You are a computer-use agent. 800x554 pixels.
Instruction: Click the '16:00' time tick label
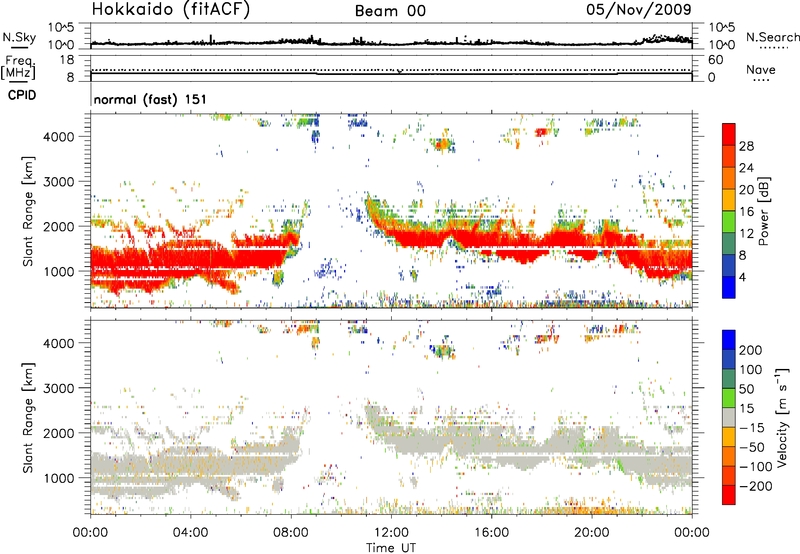tap(491, 533)
